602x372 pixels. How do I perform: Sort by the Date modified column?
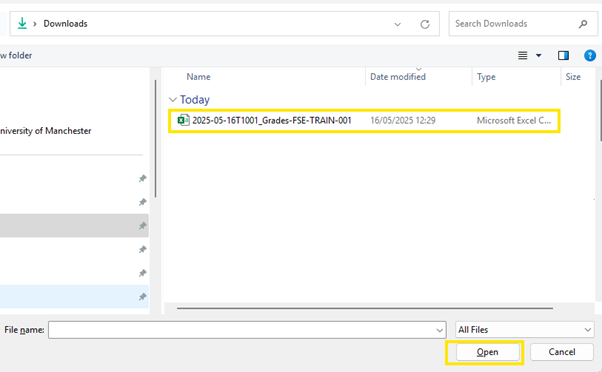[x=398, y=77]
